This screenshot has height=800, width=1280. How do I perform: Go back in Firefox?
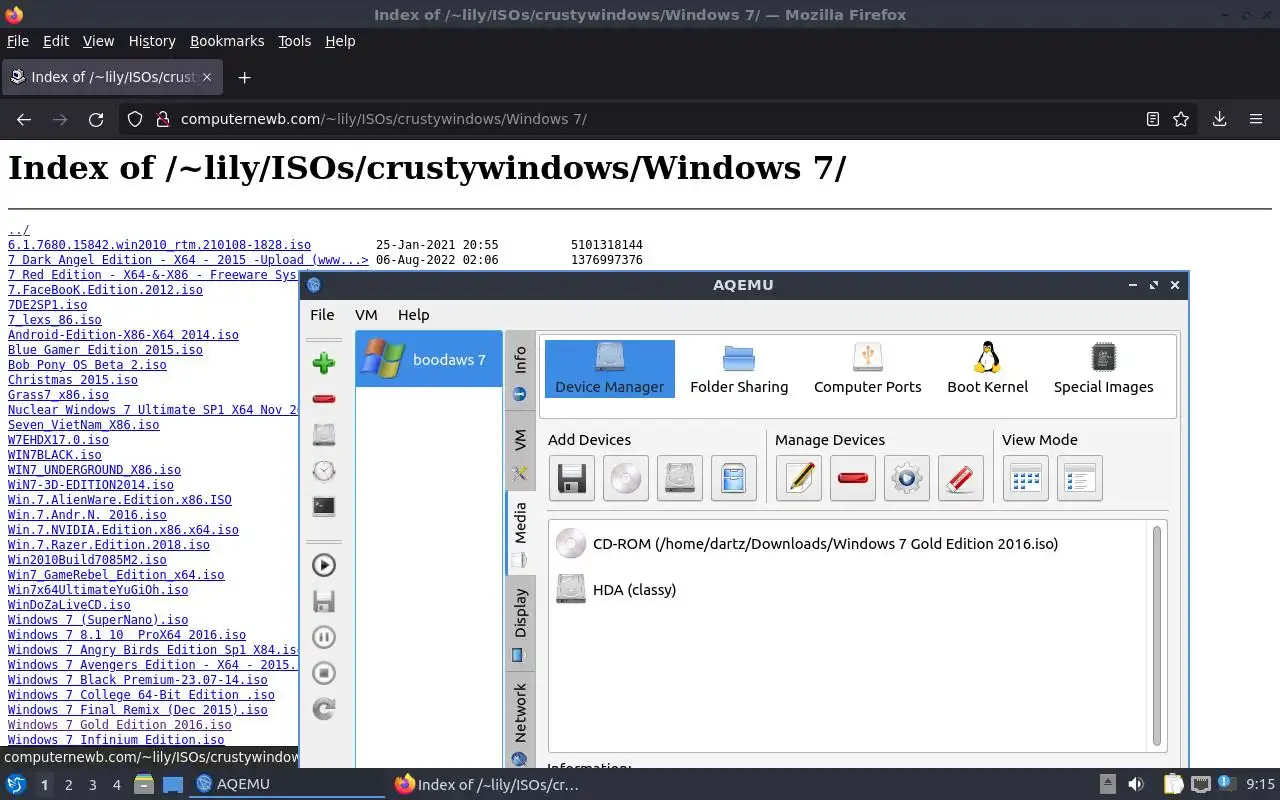pyautogui.click(x=24, y=119)
